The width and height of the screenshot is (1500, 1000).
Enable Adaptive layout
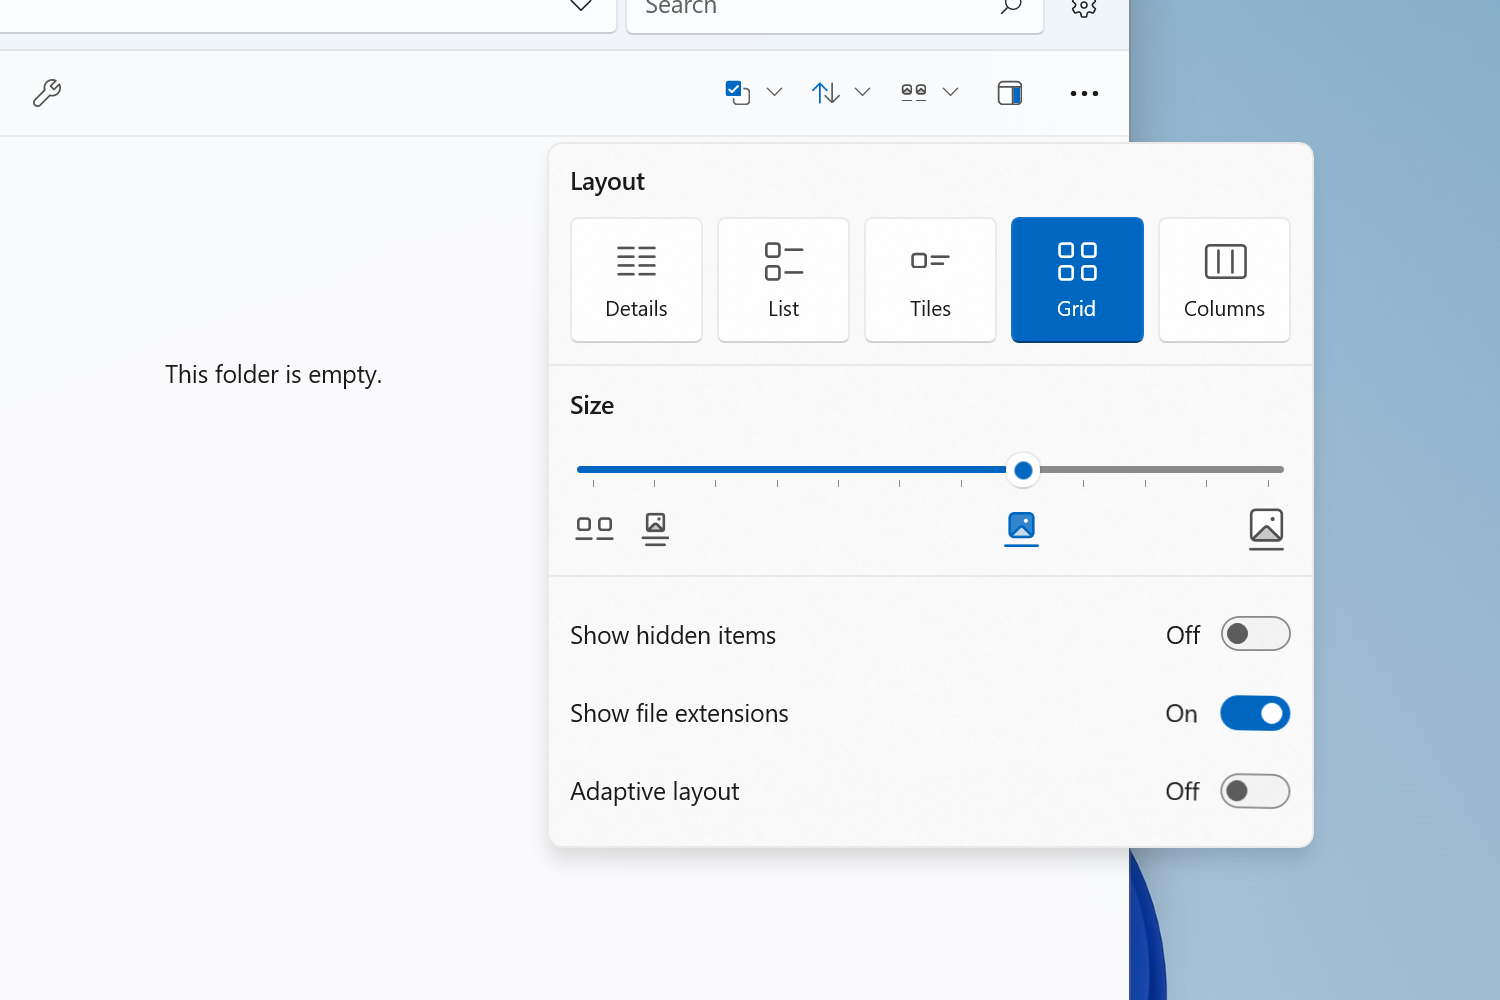1255,791
